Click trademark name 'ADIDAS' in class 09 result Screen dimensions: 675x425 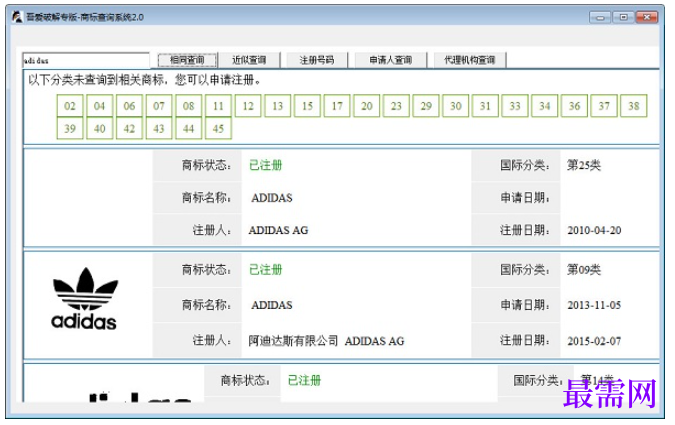(272, 305)
